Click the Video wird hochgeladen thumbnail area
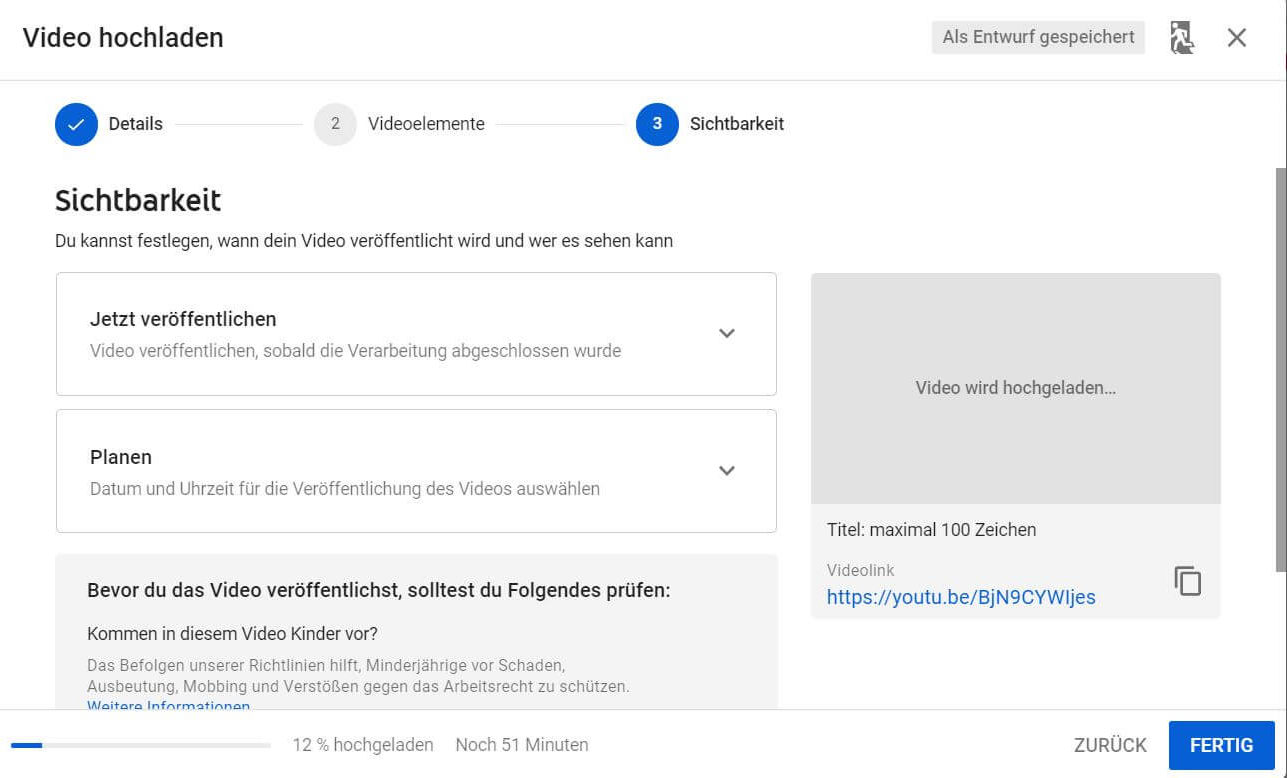 click(x=1015, y=388)
